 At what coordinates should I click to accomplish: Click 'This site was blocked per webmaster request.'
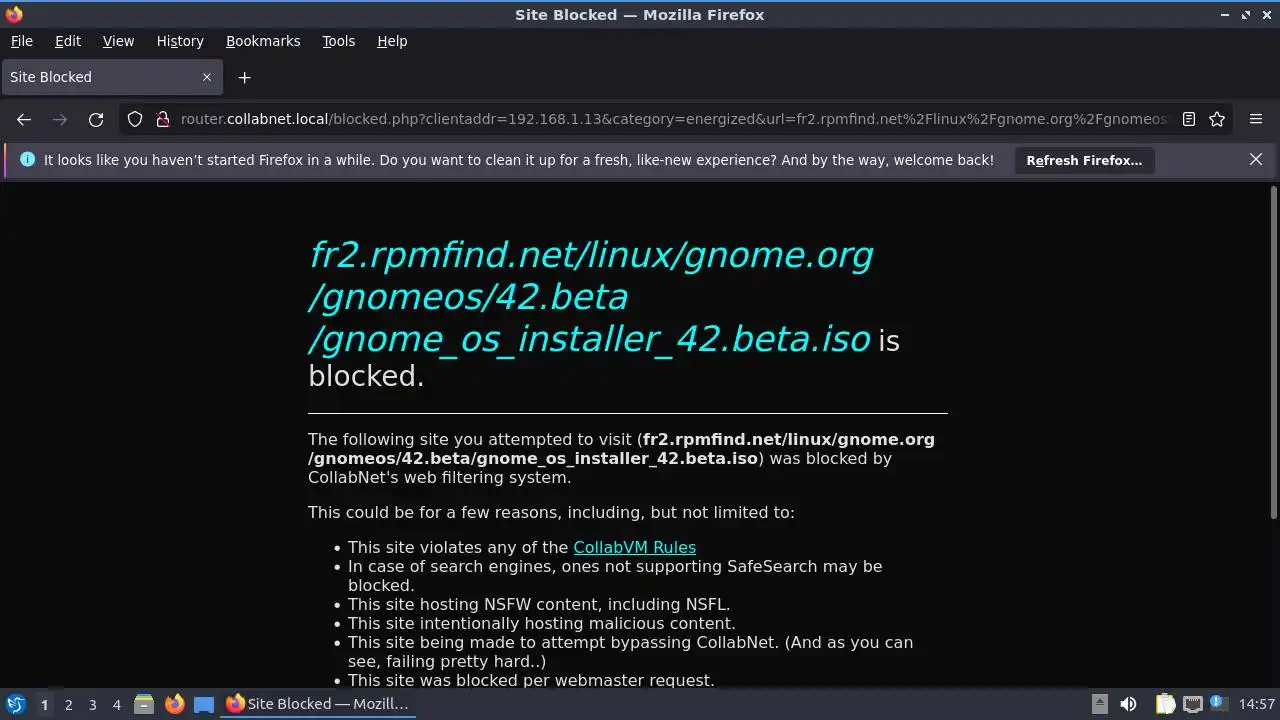(x=531, y=680)
